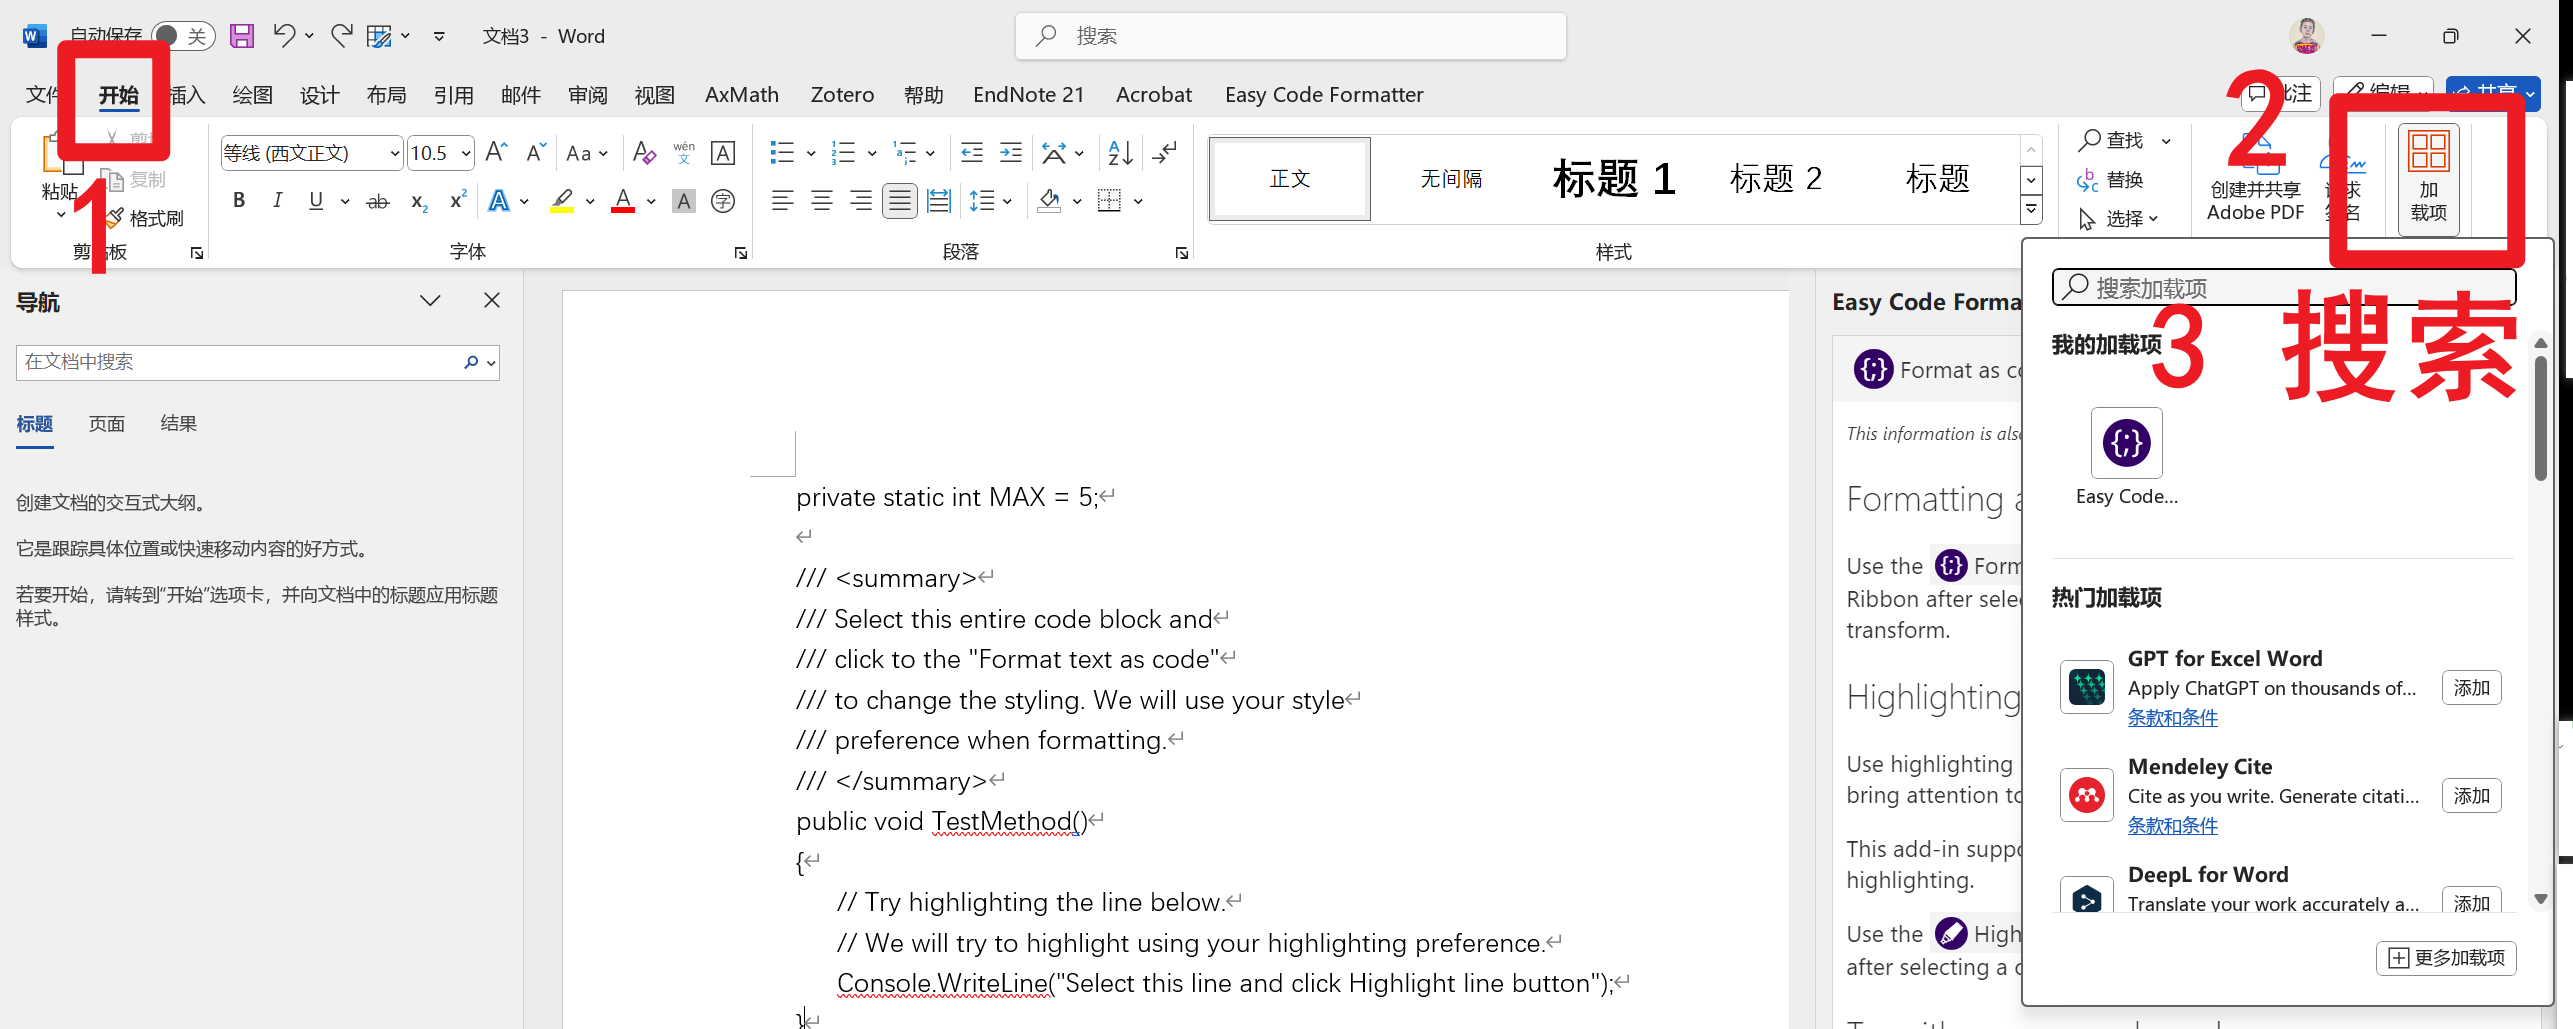Open borders dropdown arrow
The width and height of the screenshot is (2573, 1029).
click(x=1139, y=201)
